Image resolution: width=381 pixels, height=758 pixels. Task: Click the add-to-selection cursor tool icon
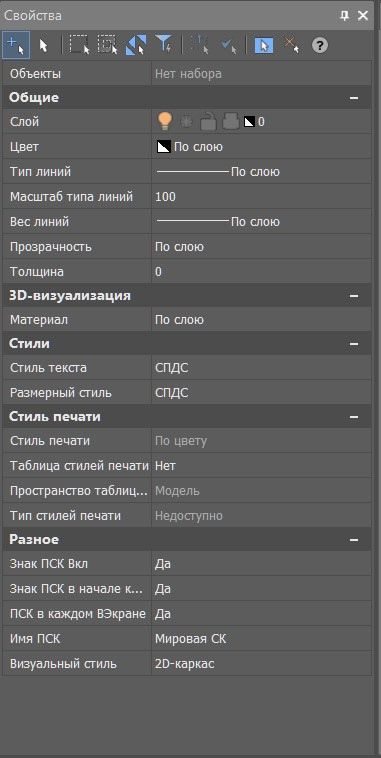click(16, 45)
